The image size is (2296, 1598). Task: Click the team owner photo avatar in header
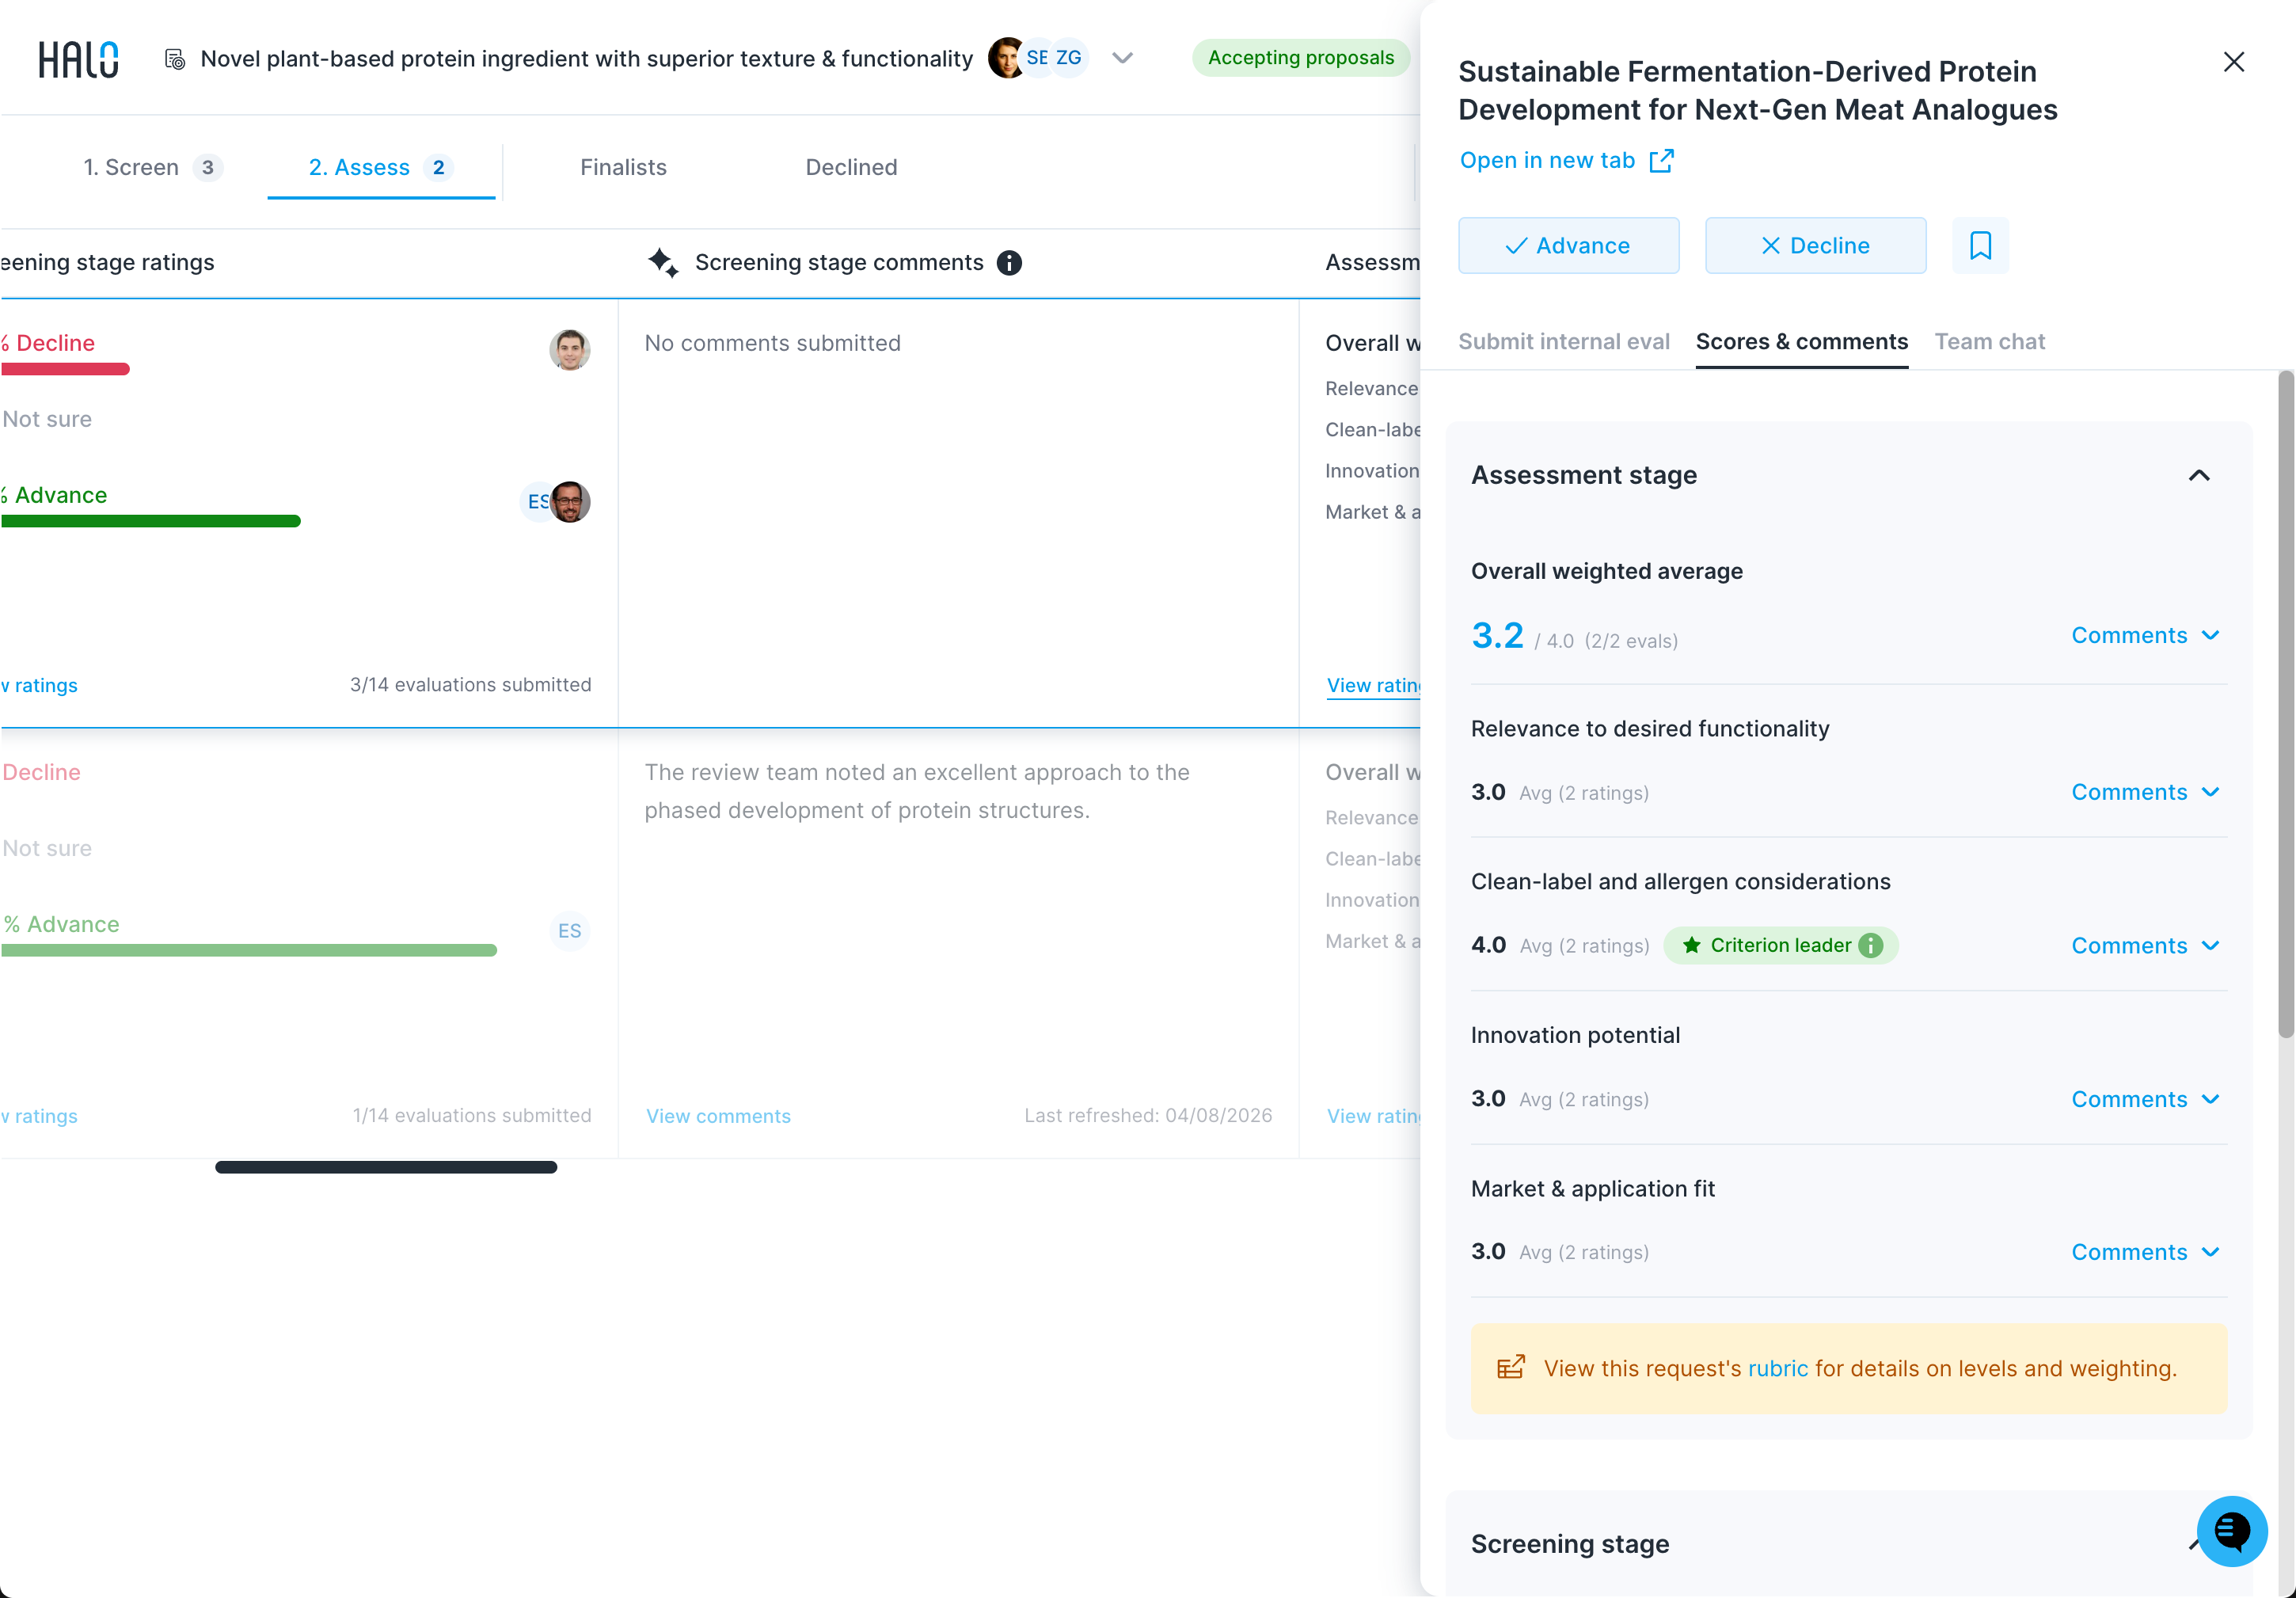click(x=1006, y=58)
